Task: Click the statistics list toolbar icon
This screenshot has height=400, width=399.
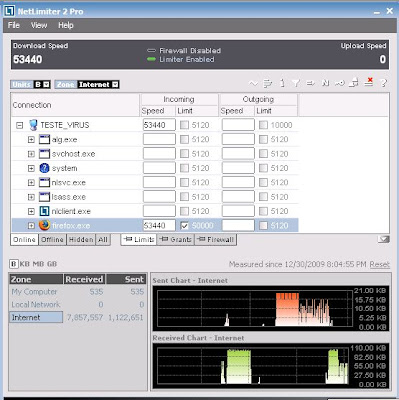Action: [267, 83]
